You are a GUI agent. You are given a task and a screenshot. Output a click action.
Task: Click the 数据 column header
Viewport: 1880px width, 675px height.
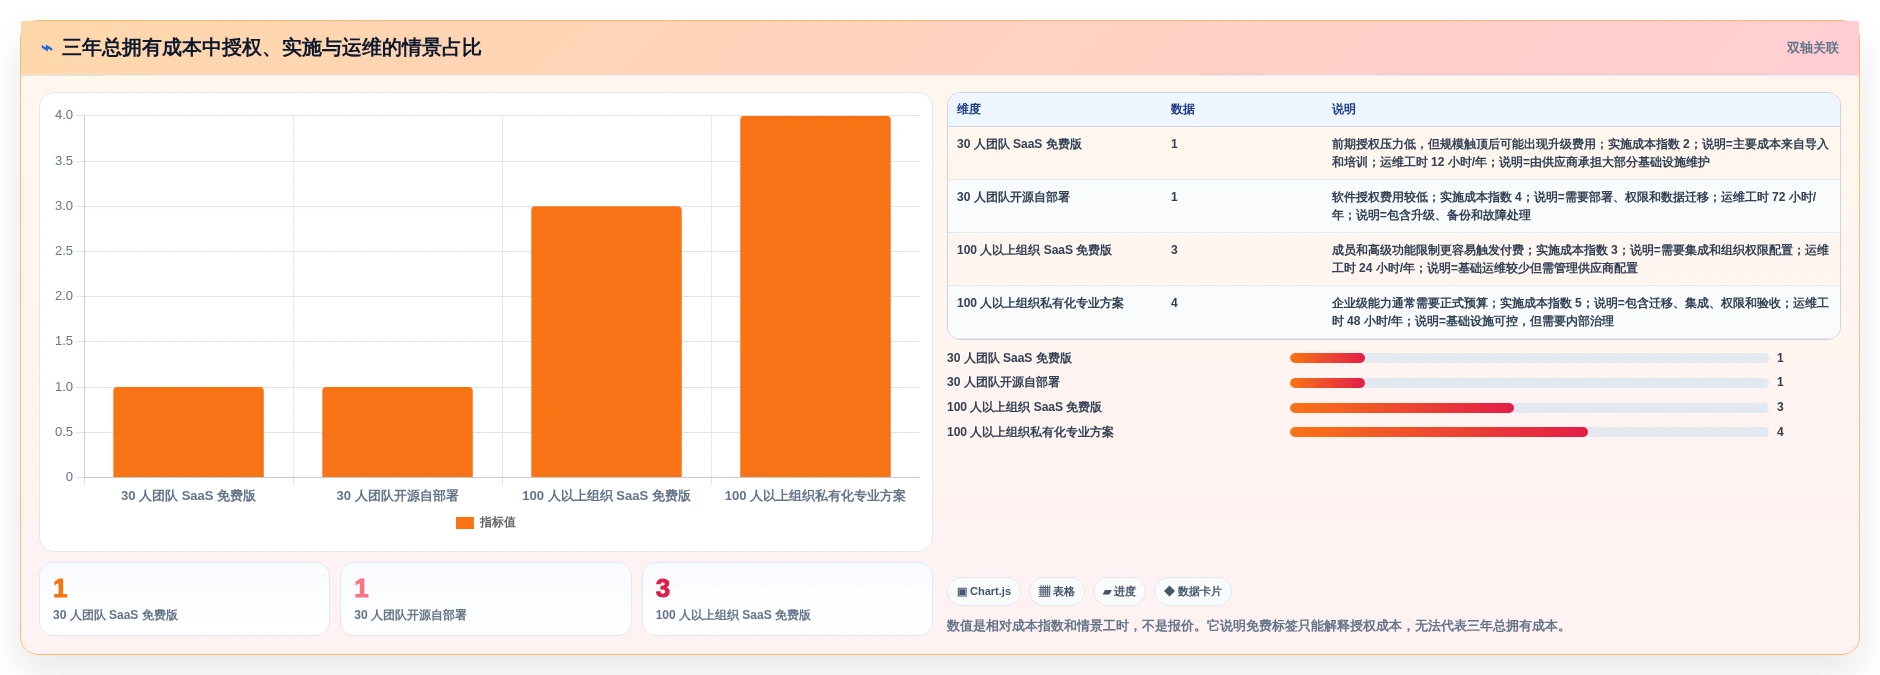coord(1183,110)
